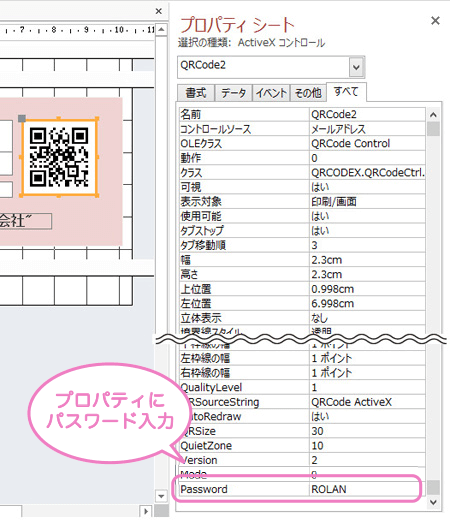Click the タブストップ property value はい
The width and height of the screenshot is (450, 526).
[x=367, y=231]
